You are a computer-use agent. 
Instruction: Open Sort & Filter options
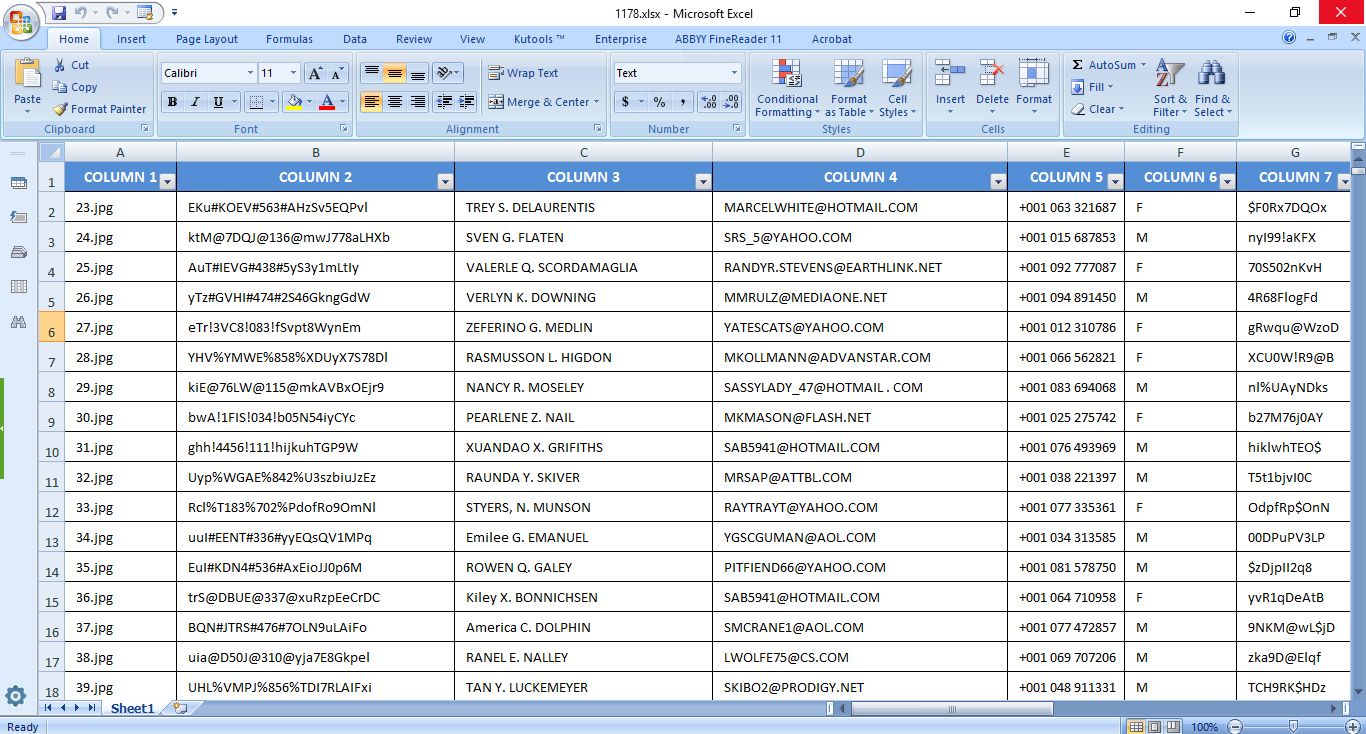click(1168, 89)
